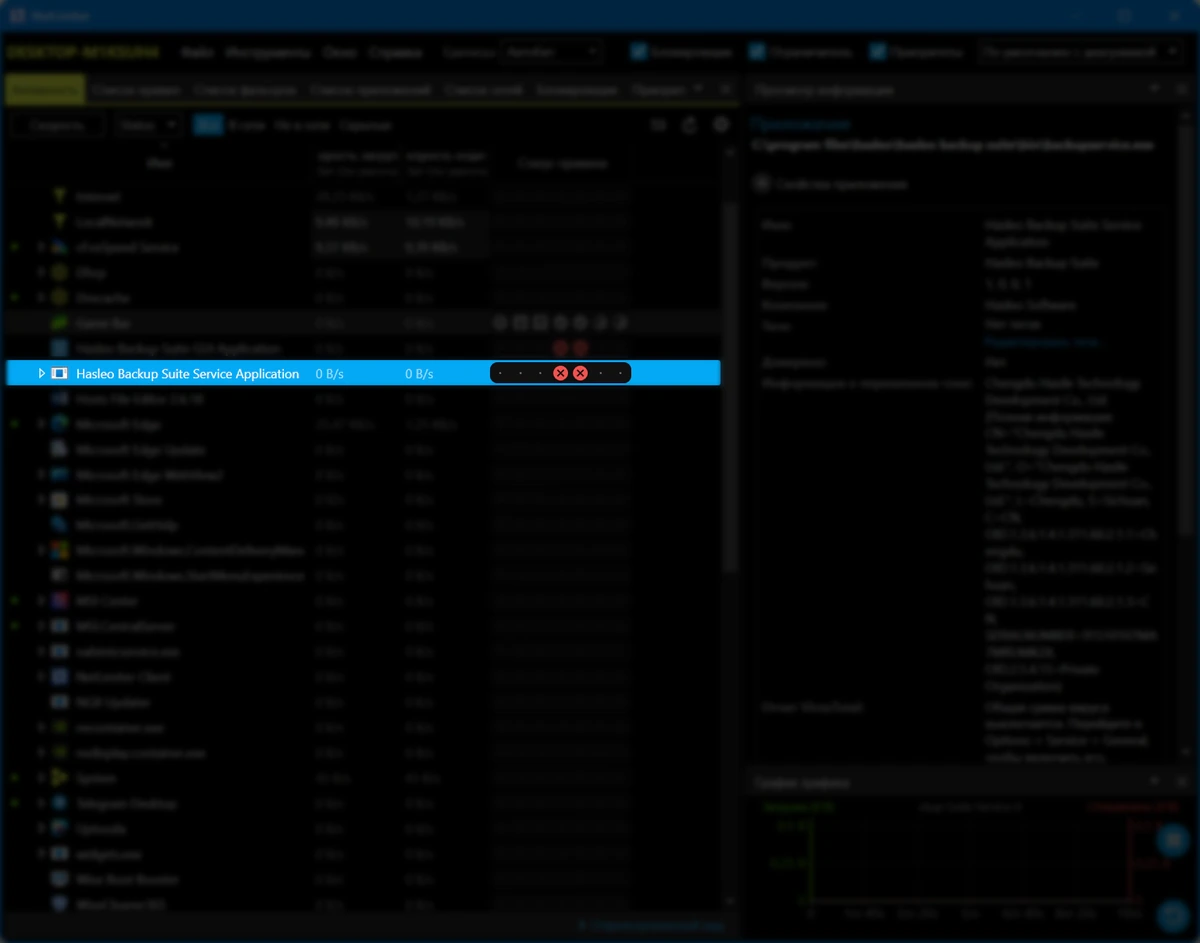The height and width of the screenshot is (943, 1200).
Task: Select the text Hasleo Backup Suite Service Application
Action: [188, 373]
